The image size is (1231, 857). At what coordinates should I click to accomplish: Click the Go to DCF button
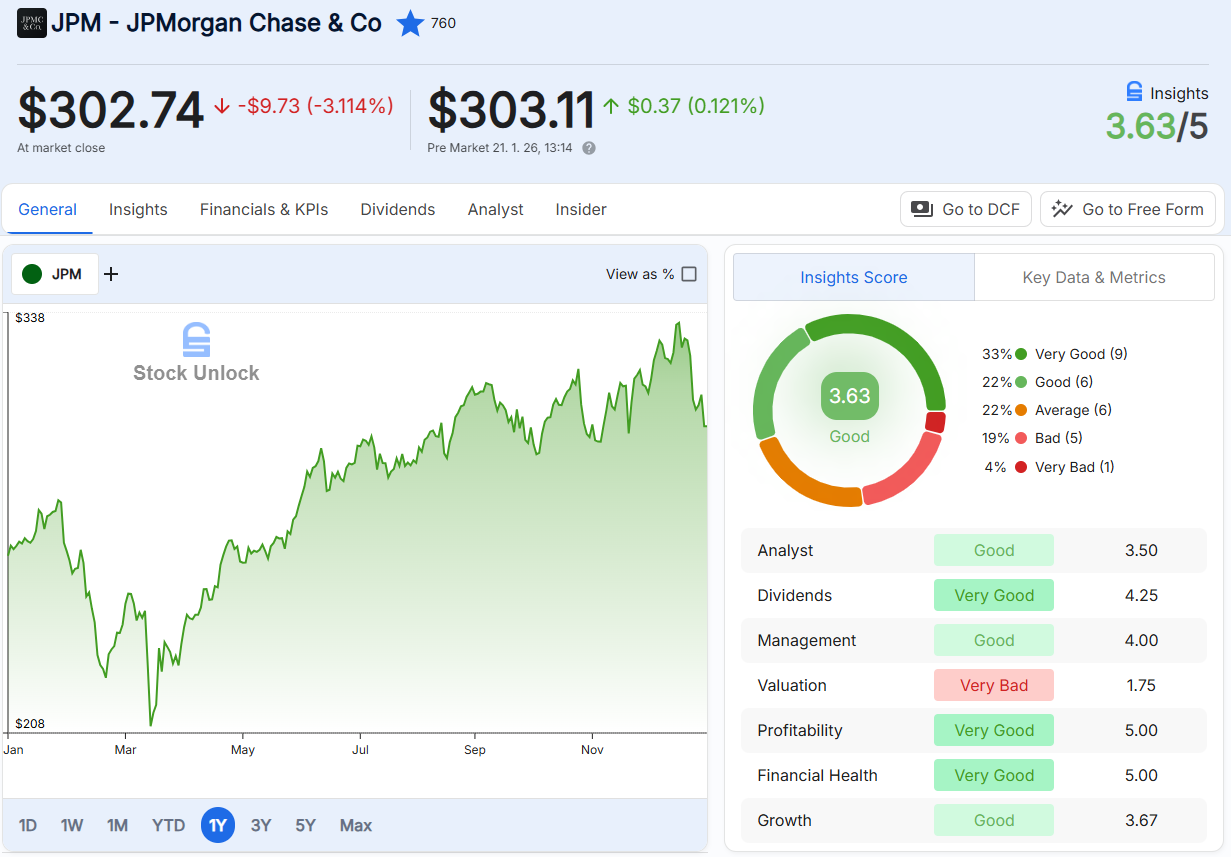tap(965, 209)
